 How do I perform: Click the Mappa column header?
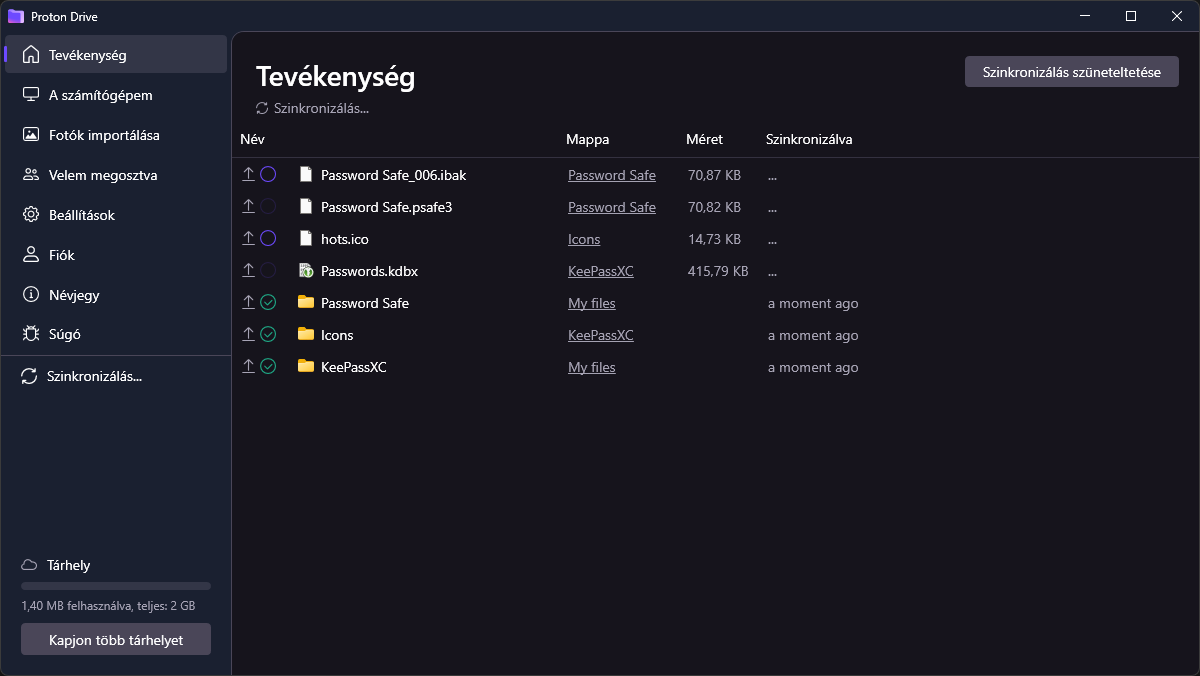click(587, 139)
